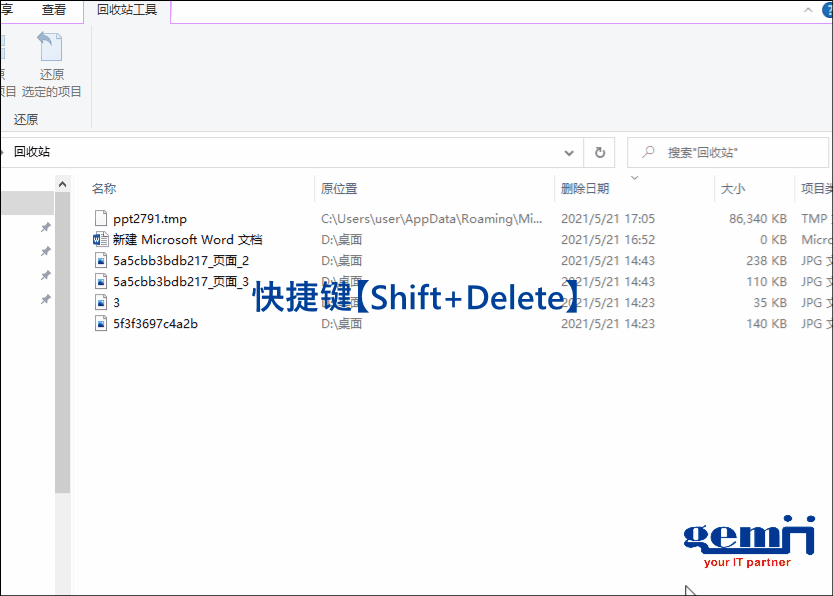Switch to the 查看 ribbon tab
Image resolution: width=833 pixels, height=596 pixels.
55,11
